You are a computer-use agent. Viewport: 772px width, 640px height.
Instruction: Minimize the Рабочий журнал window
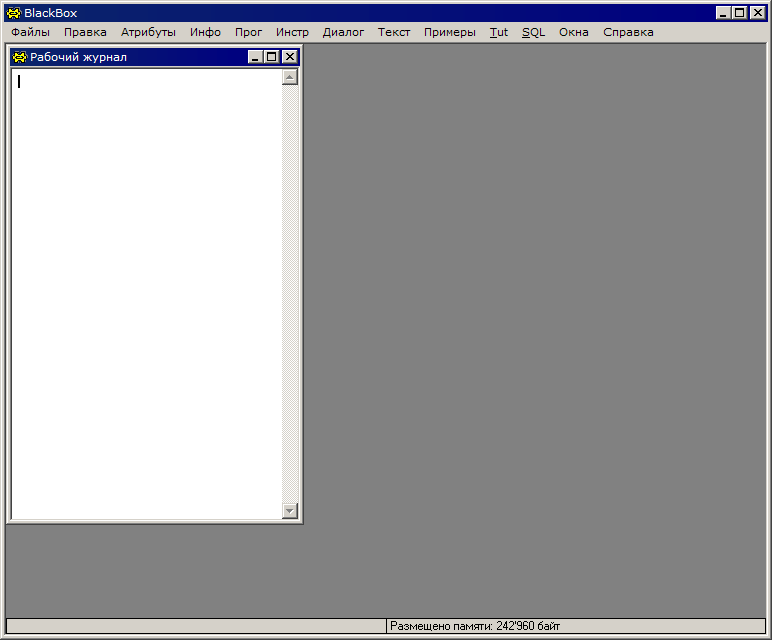[x=255, y=57]
